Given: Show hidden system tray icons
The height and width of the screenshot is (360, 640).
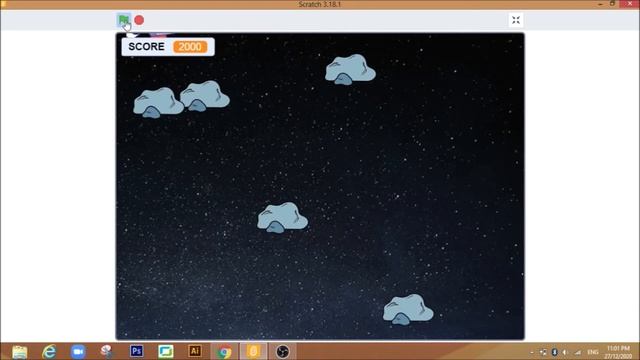Looking at the screenshot, I should [532, 352].
